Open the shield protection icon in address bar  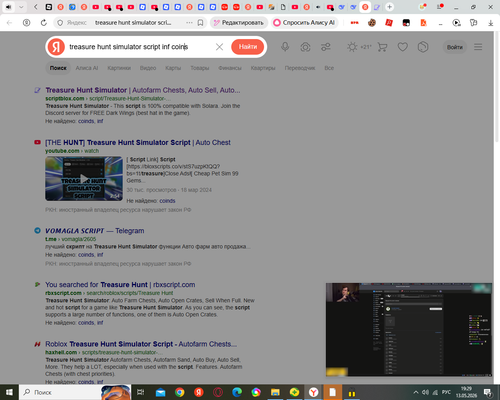[60, 23]
